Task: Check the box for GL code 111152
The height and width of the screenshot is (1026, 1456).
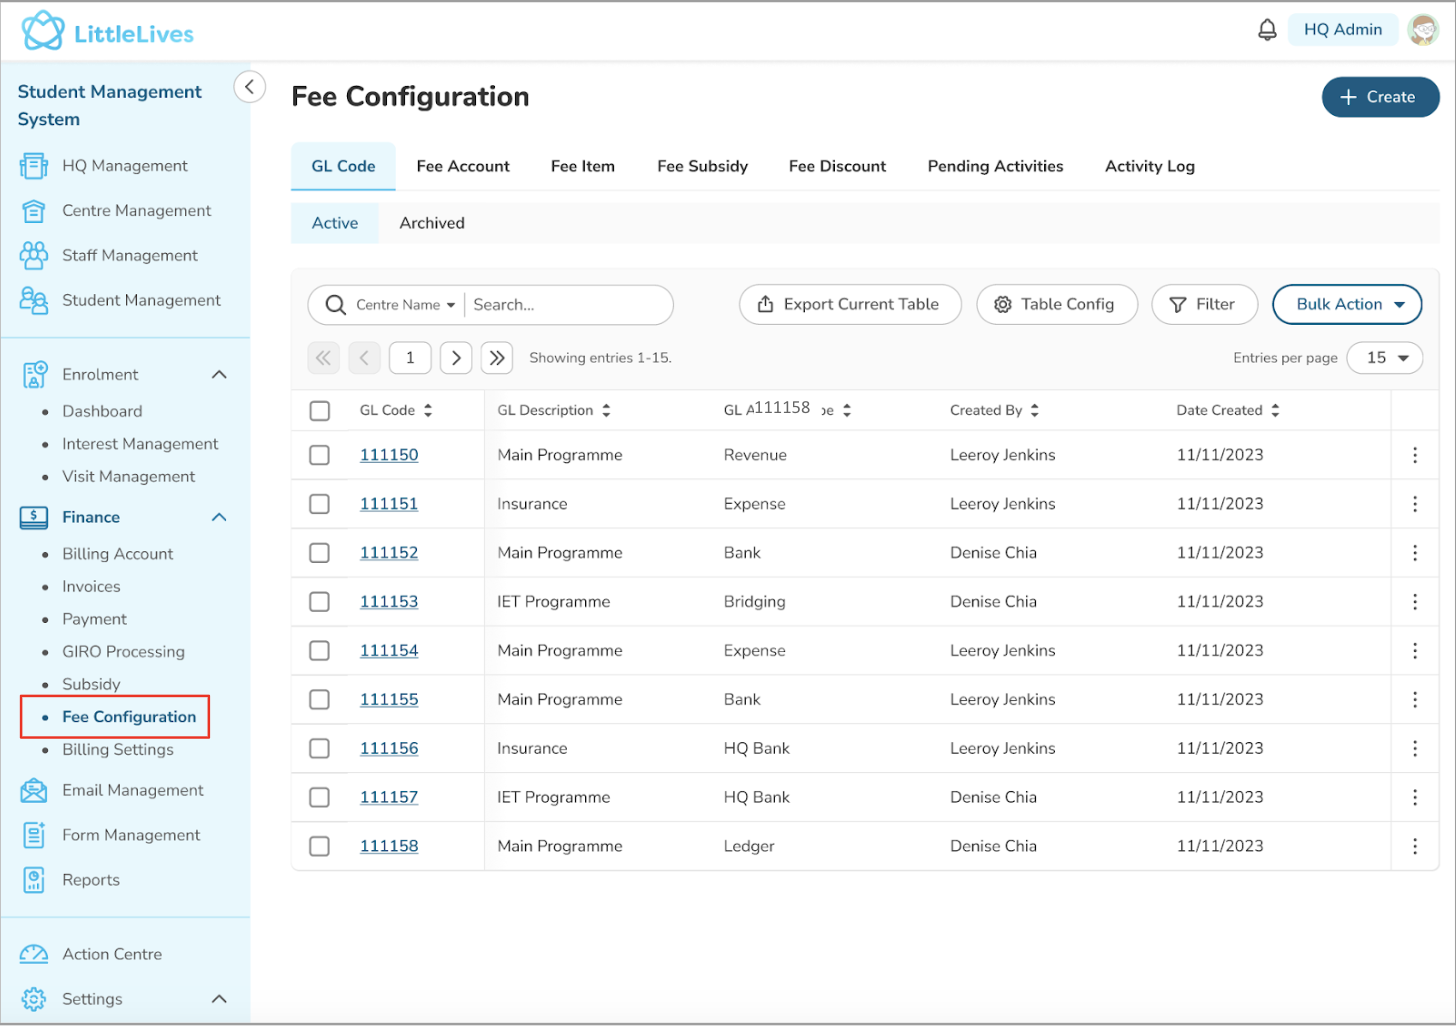Action: [320, 553]
